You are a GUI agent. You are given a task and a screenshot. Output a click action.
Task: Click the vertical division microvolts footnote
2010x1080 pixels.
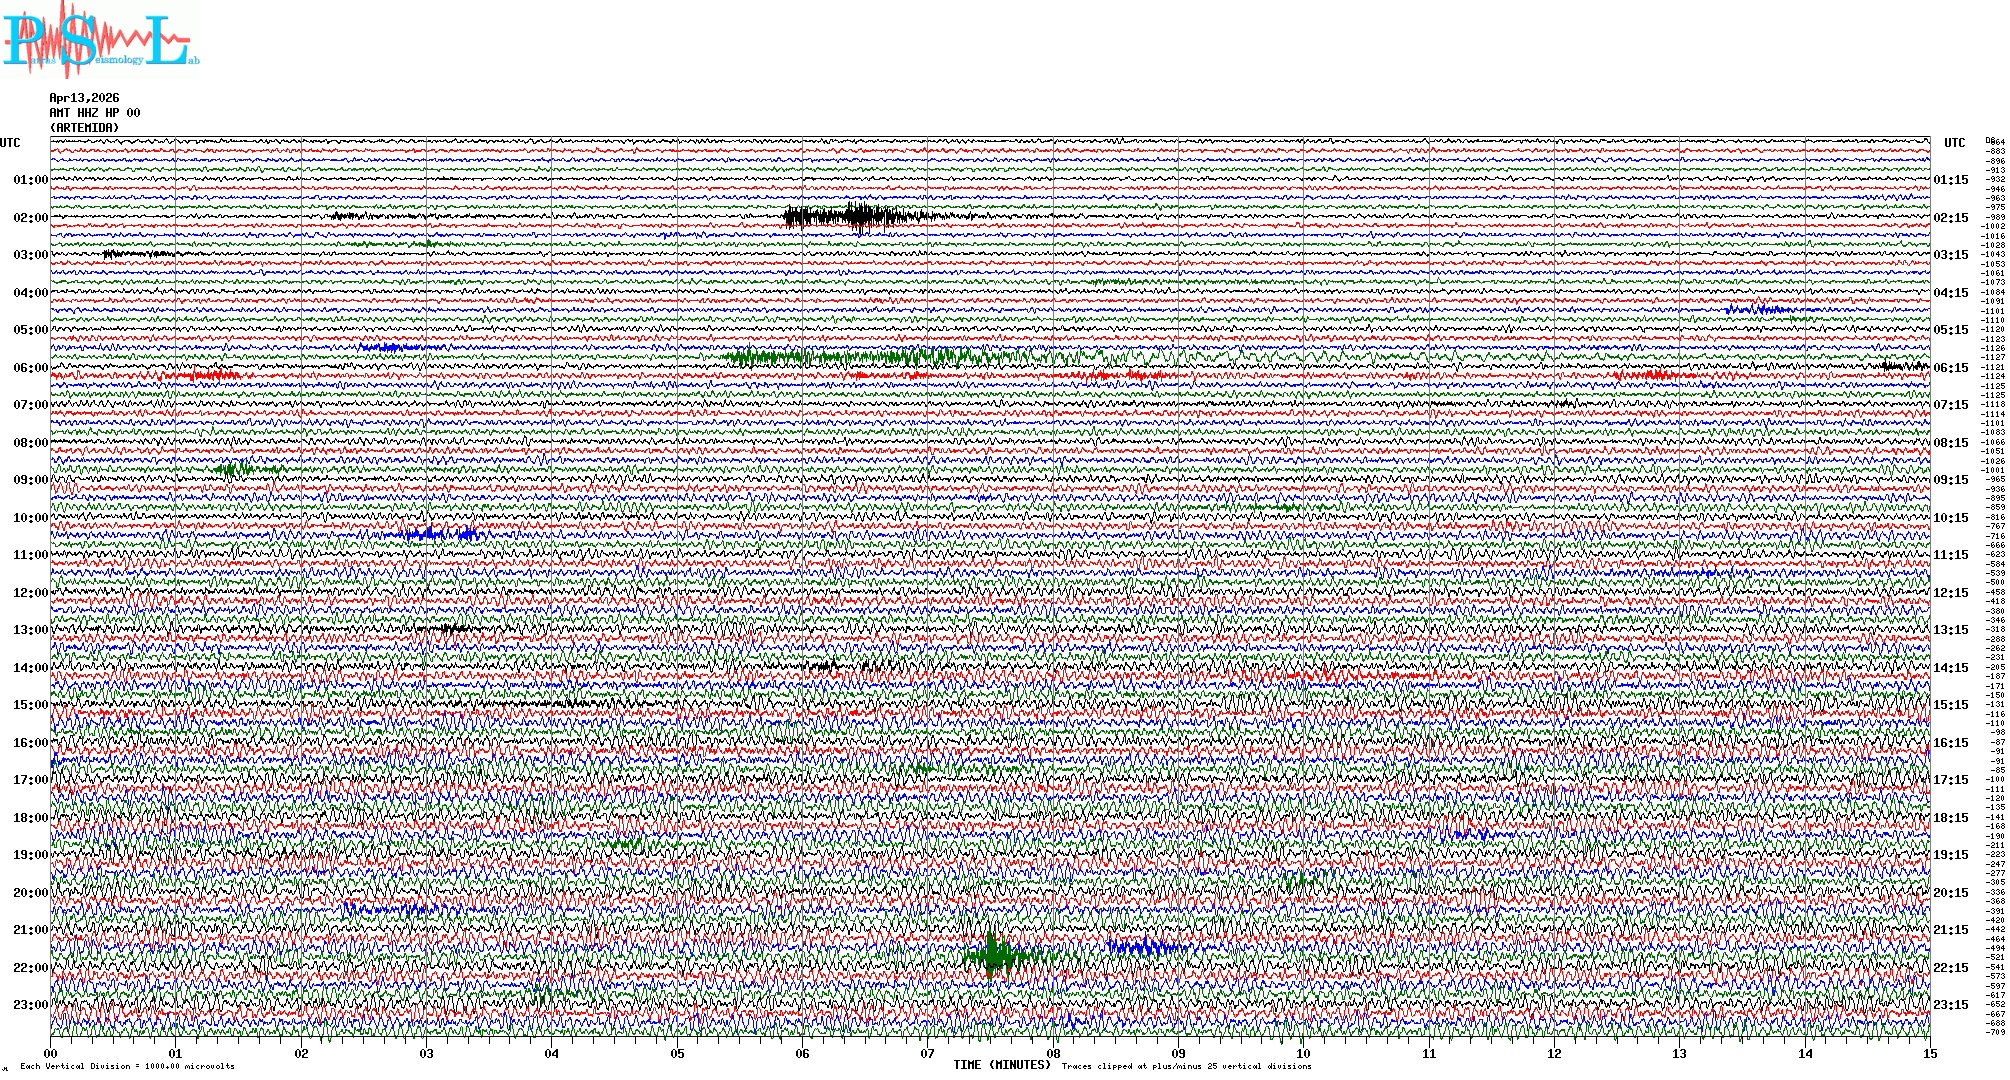pyautogui.click(x=127, y=1066)
